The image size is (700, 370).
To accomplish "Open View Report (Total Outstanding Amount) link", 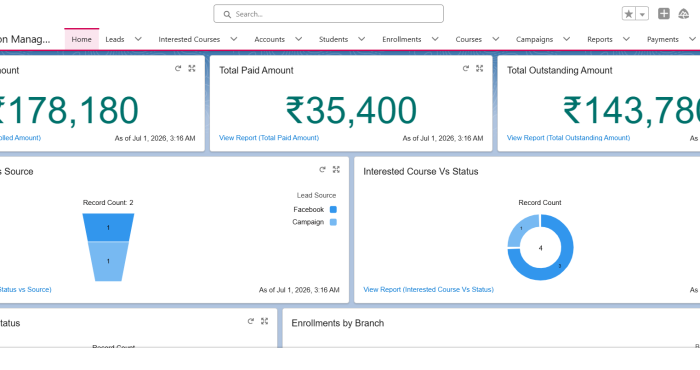I will [x=568, y=138].
